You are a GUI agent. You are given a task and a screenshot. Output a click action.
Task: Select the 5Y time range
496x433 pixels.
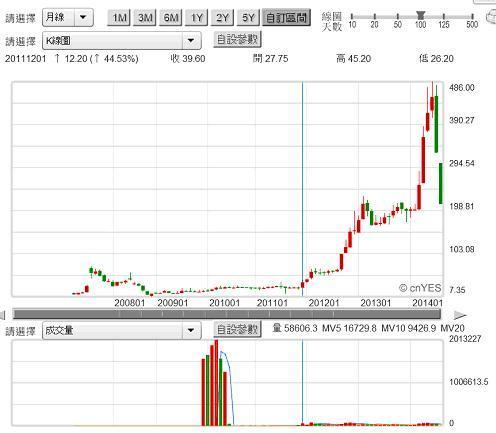click(x=248, y=18)
